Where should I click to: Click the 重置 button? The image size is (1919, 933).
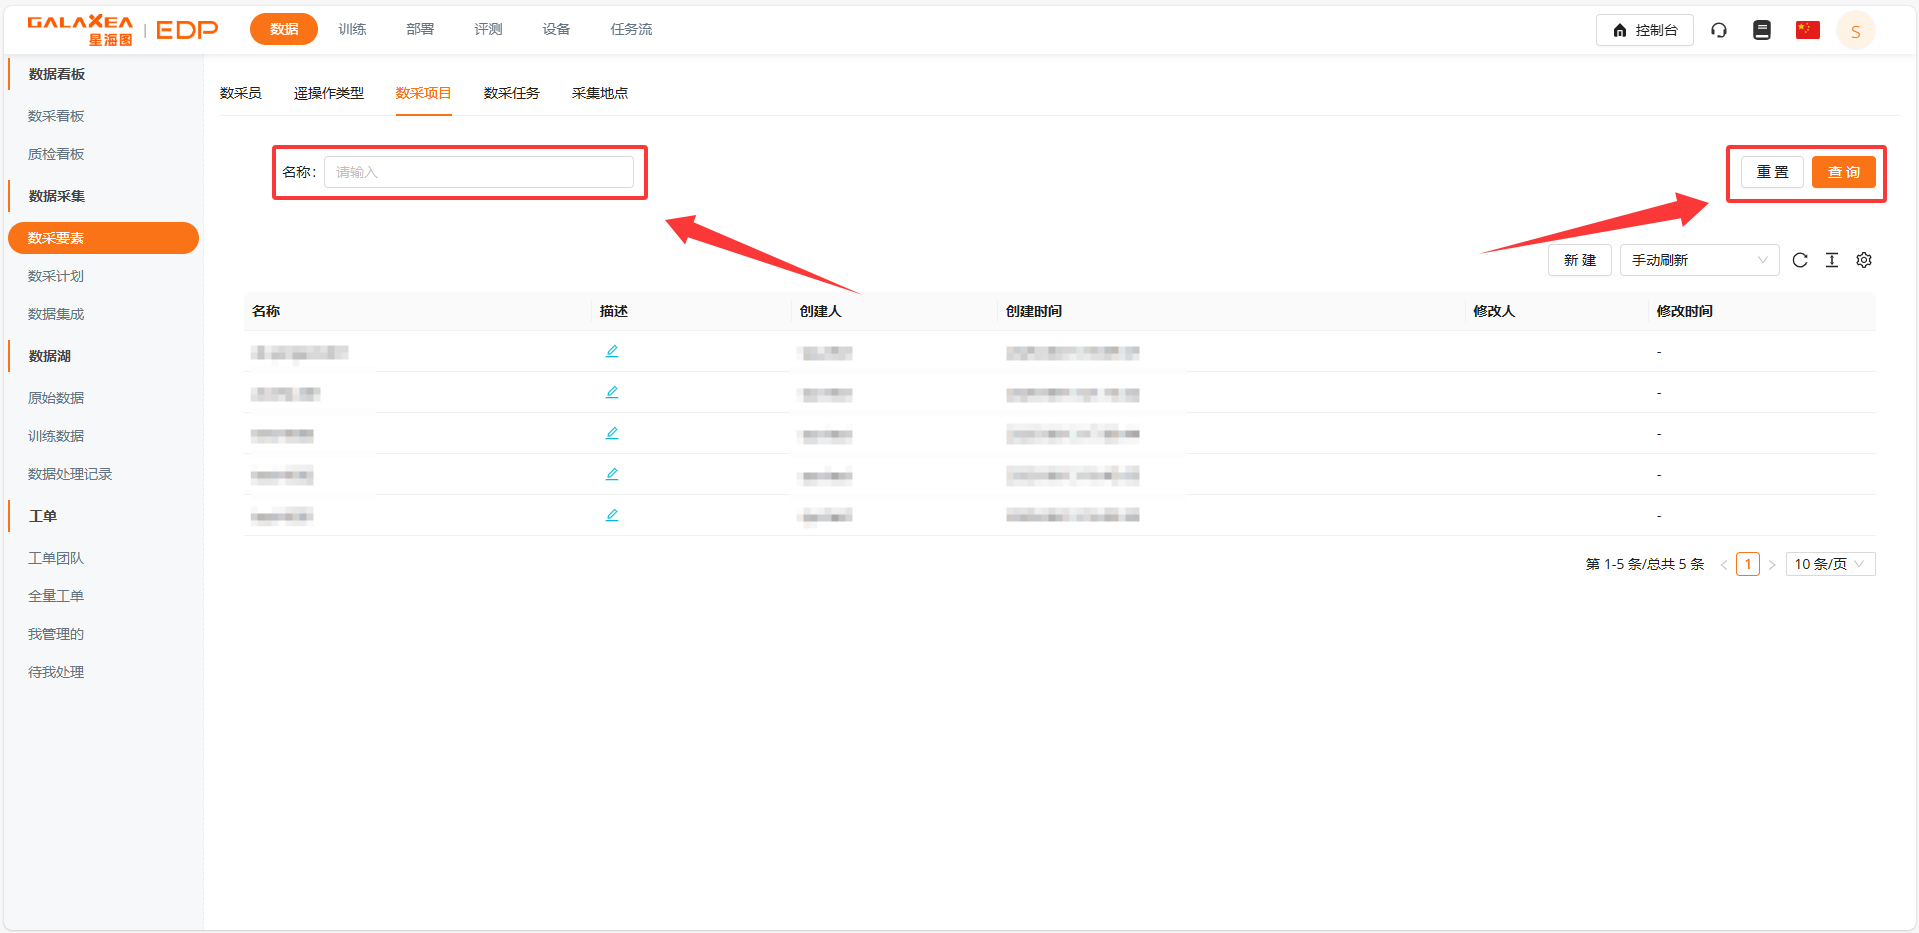click(x=1771, y=172)
